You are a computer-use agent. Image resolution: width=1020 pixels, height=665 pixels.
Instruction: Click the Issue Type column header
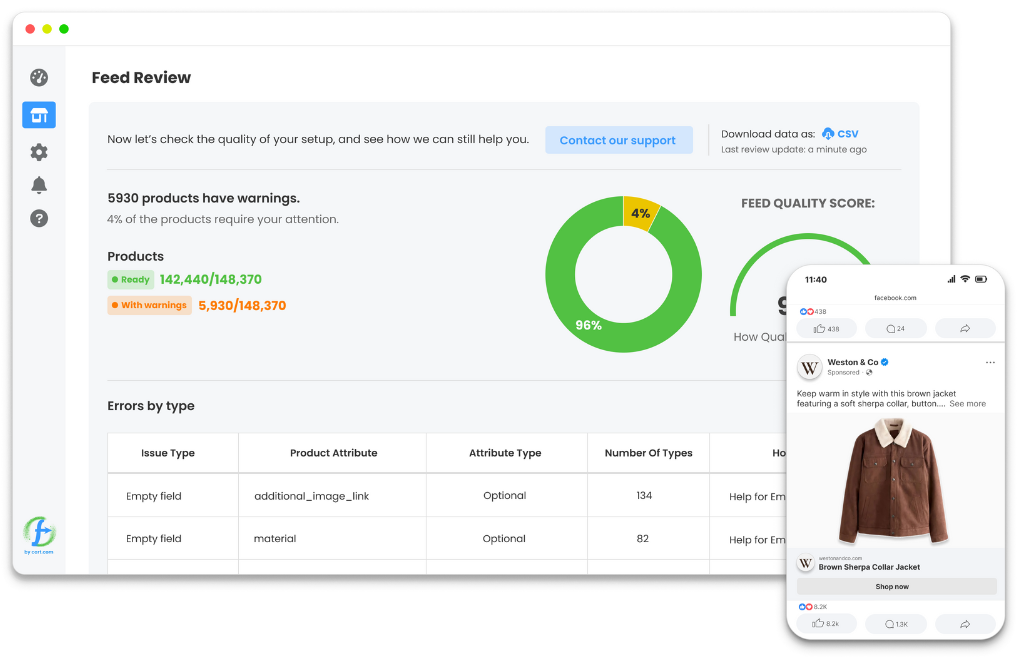[x=168, y=453]
